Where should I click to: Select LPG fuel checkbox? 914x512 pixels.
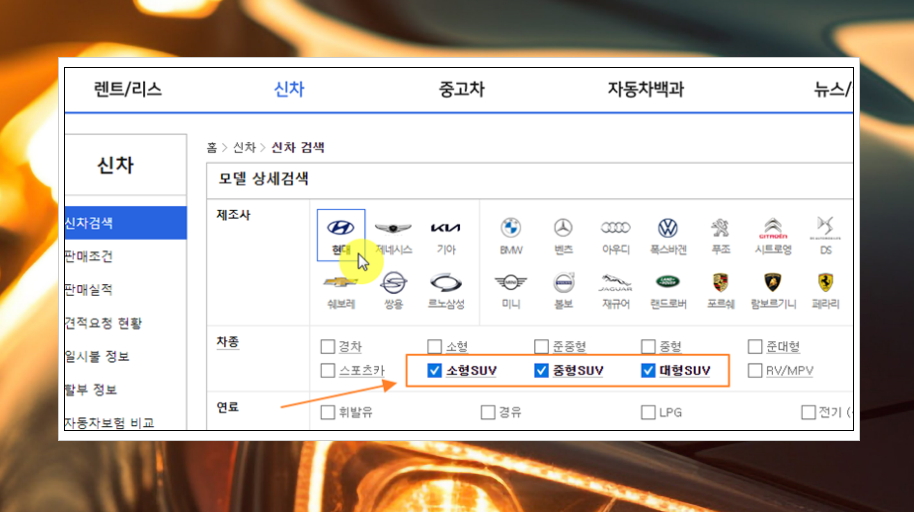tap(648, 412)
